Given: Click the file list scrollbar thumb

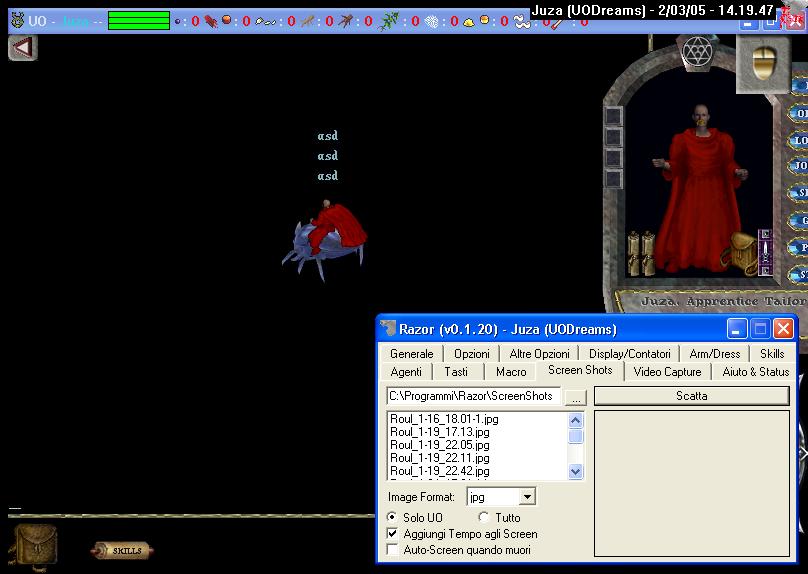Looking at the screenshot, I should (x=576, y=436).
